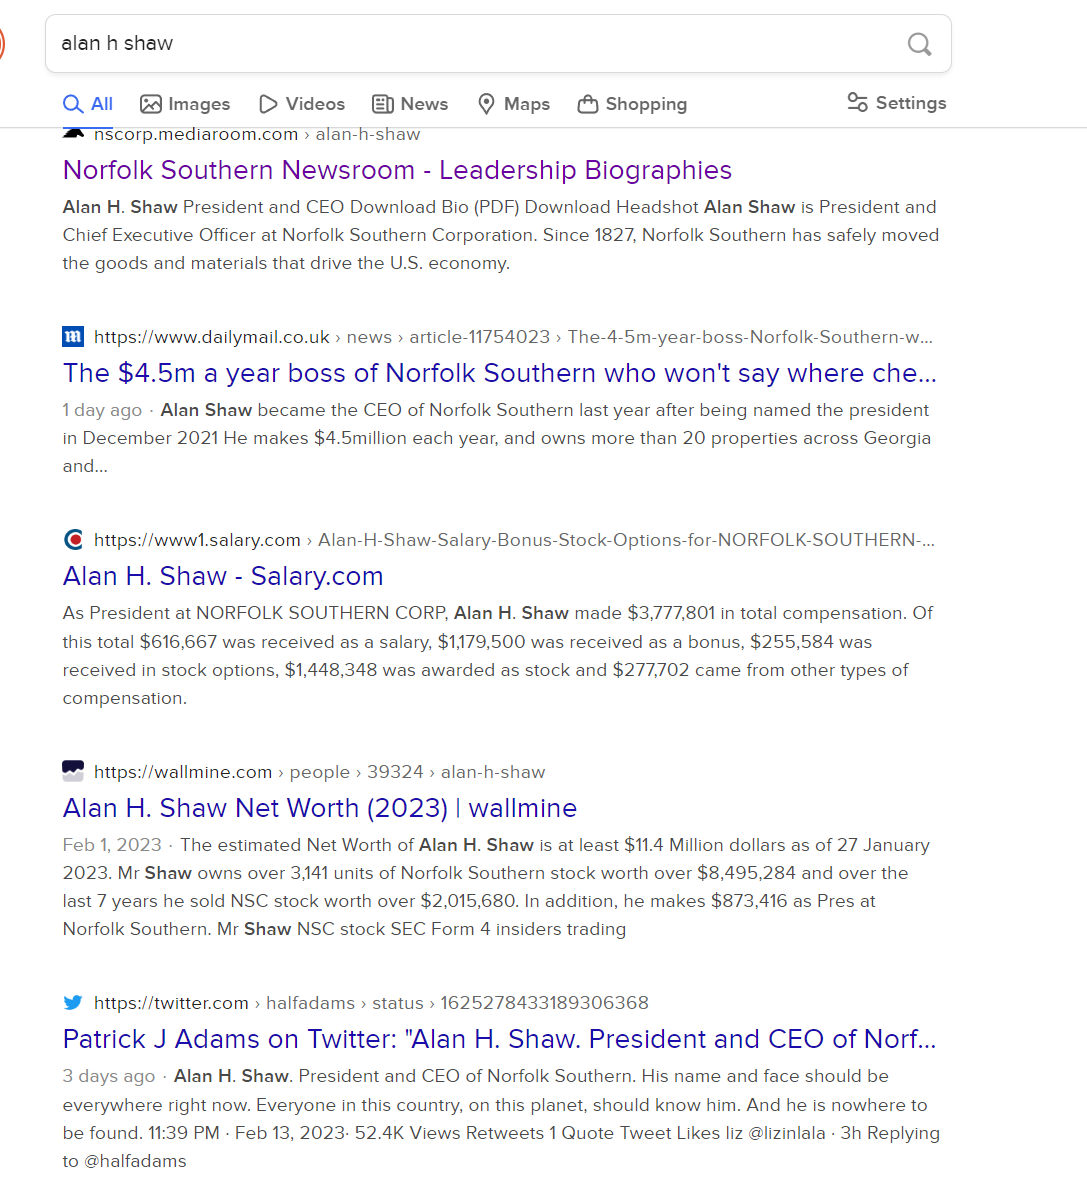
Task: Click the "1 day ago" date text
Action: 102,410
